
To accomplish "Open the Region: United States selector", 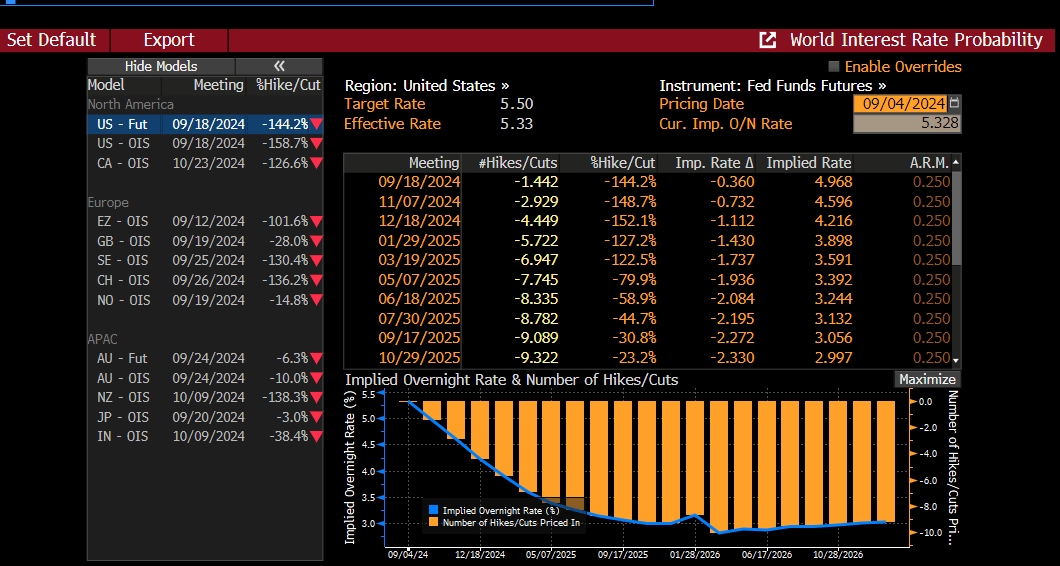I will (x=426, y=86).
